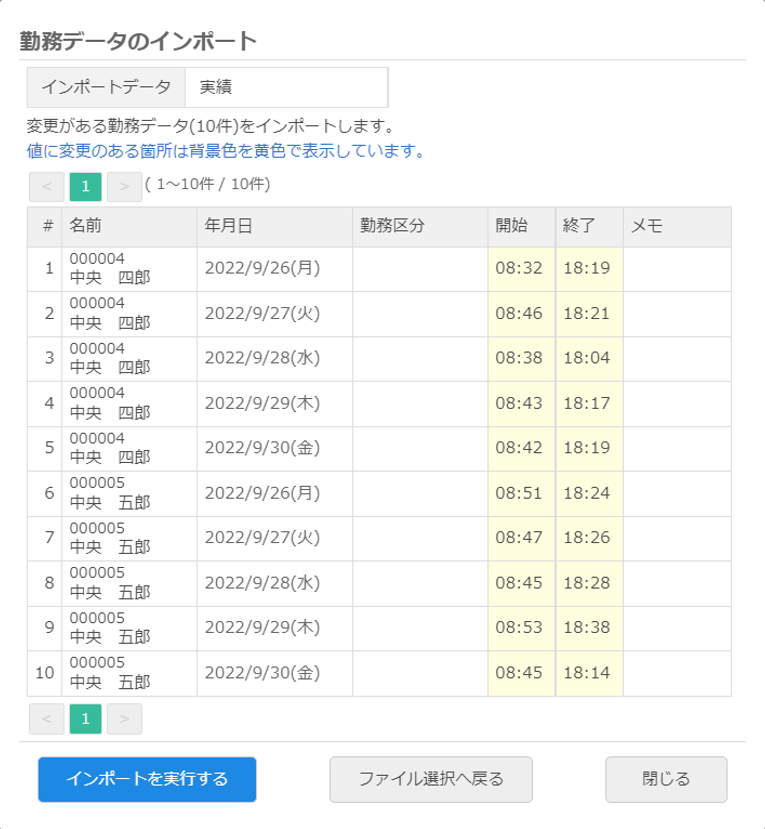
Task: Go to previous page using top pagination arrow
Action: click(44, 184)
